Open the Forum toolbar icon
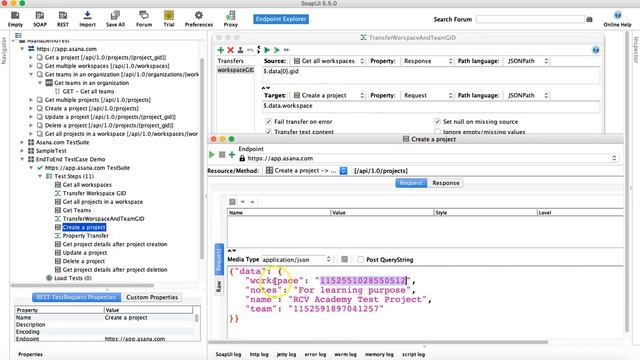 pyautogui.click(x=144, y=19)
